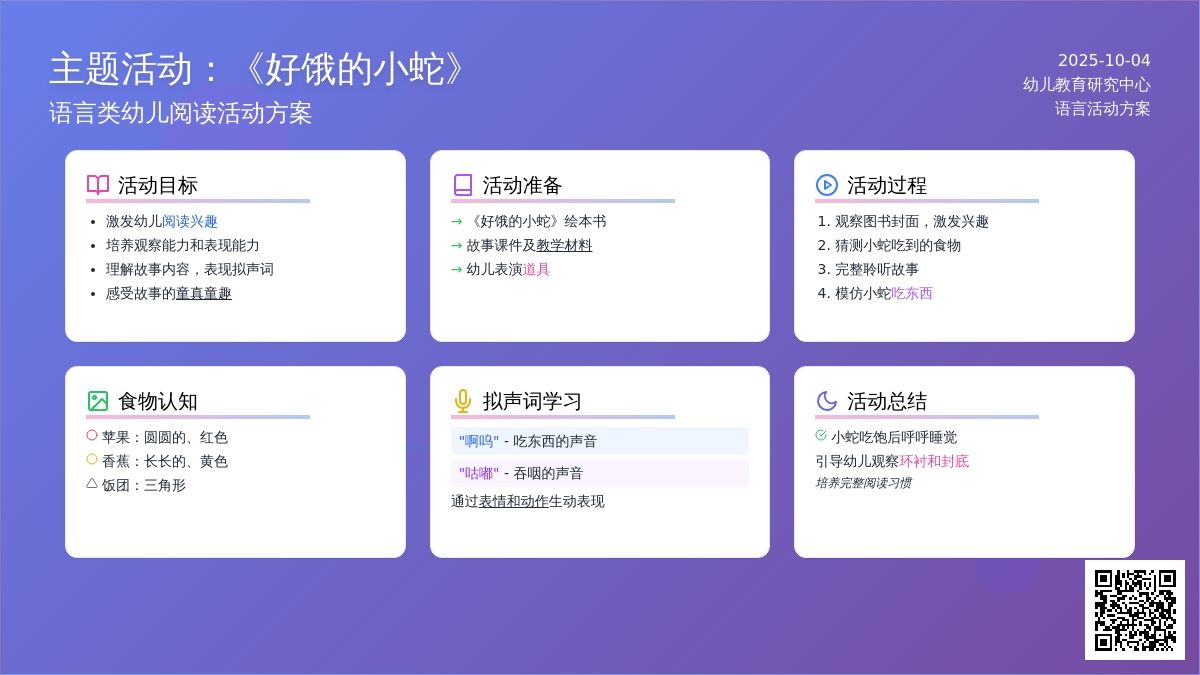Click the blue 阅读兴趣 highlighted text

(190, 222)
